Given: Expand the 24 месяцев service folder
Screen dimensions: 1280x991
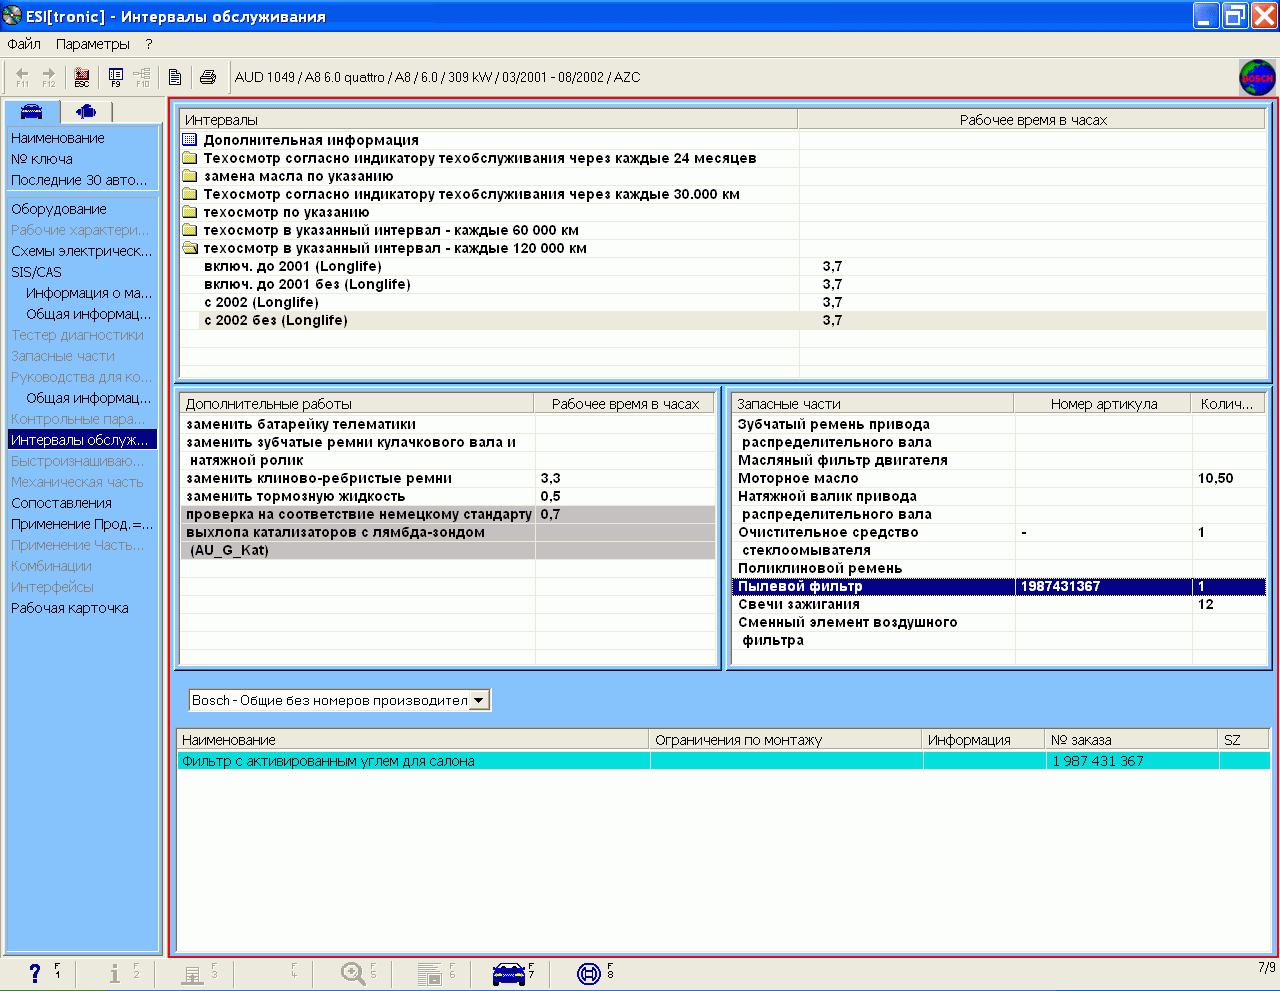Looking at the screenshot, I should point(190,158).
